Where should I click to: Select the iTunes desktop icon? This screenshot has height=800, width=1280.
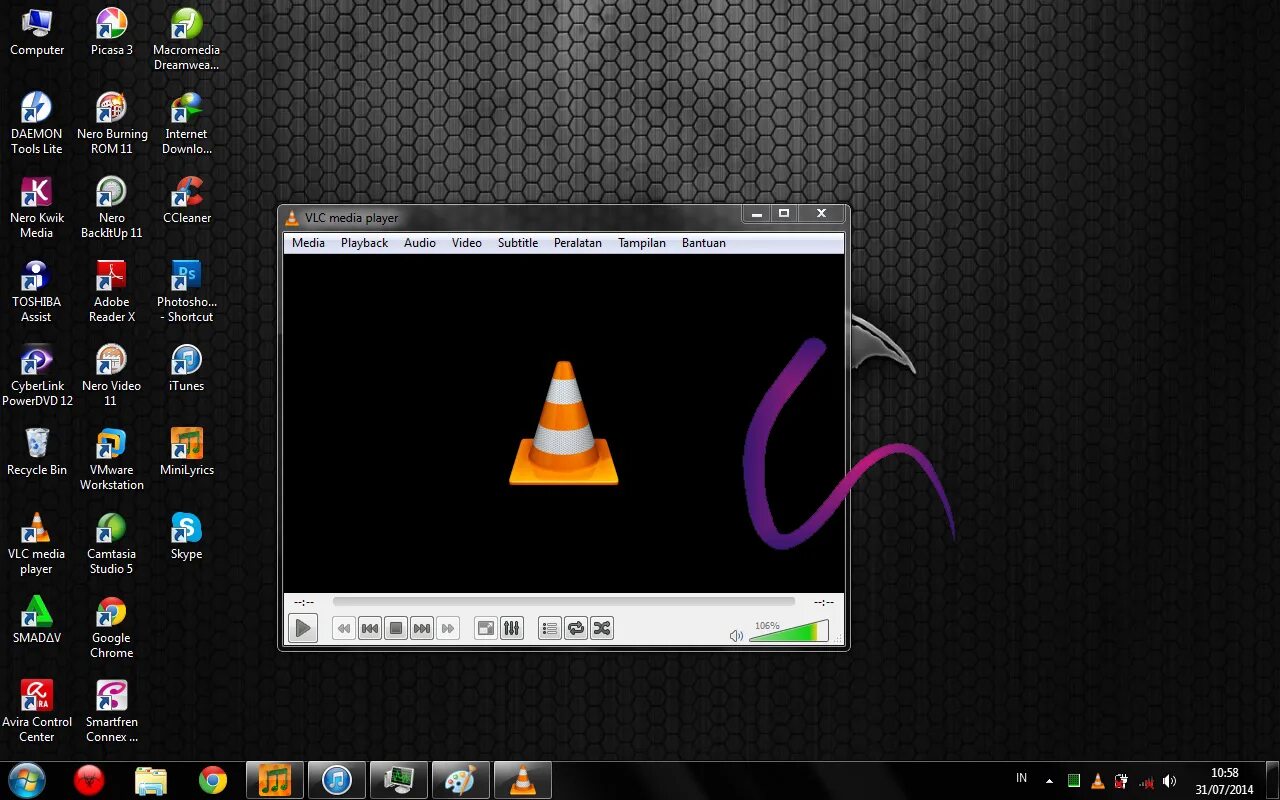[x=186, y=369]
